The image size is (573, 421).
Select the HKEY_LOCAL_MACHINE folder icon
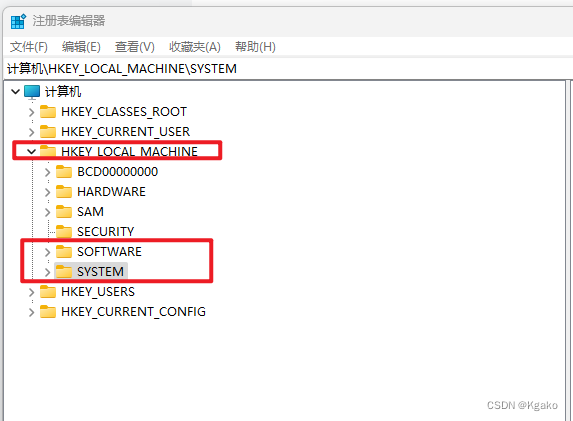pyautogui.click(x=48, y=151)
